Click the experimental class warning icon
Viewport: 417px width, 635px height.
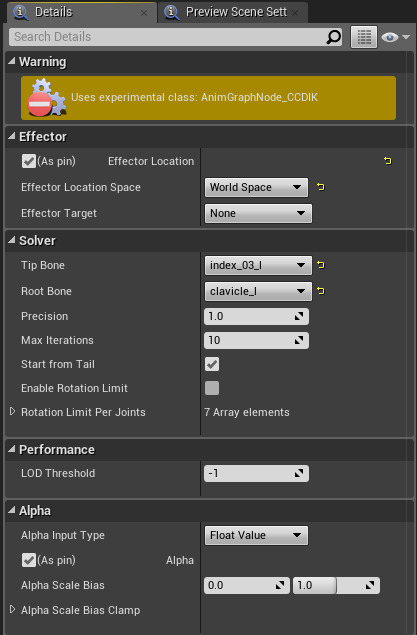coord(46,98)
